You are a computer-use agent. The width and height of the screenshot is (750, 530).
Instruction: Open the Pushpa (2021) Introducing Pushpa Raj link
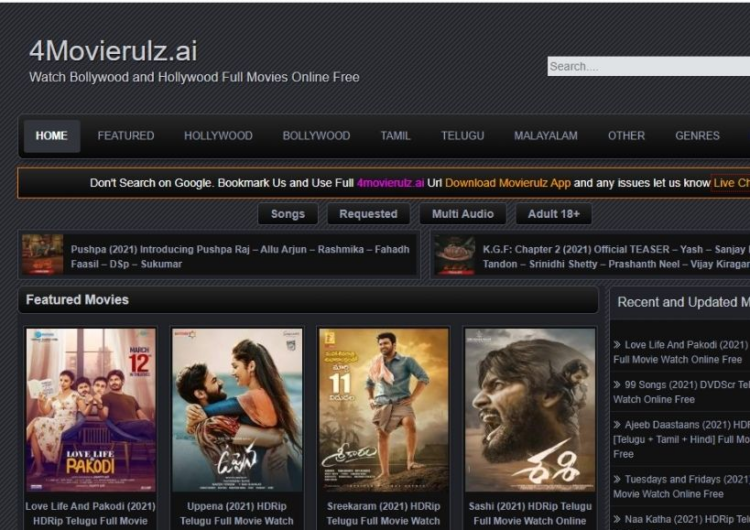point(240,256)
